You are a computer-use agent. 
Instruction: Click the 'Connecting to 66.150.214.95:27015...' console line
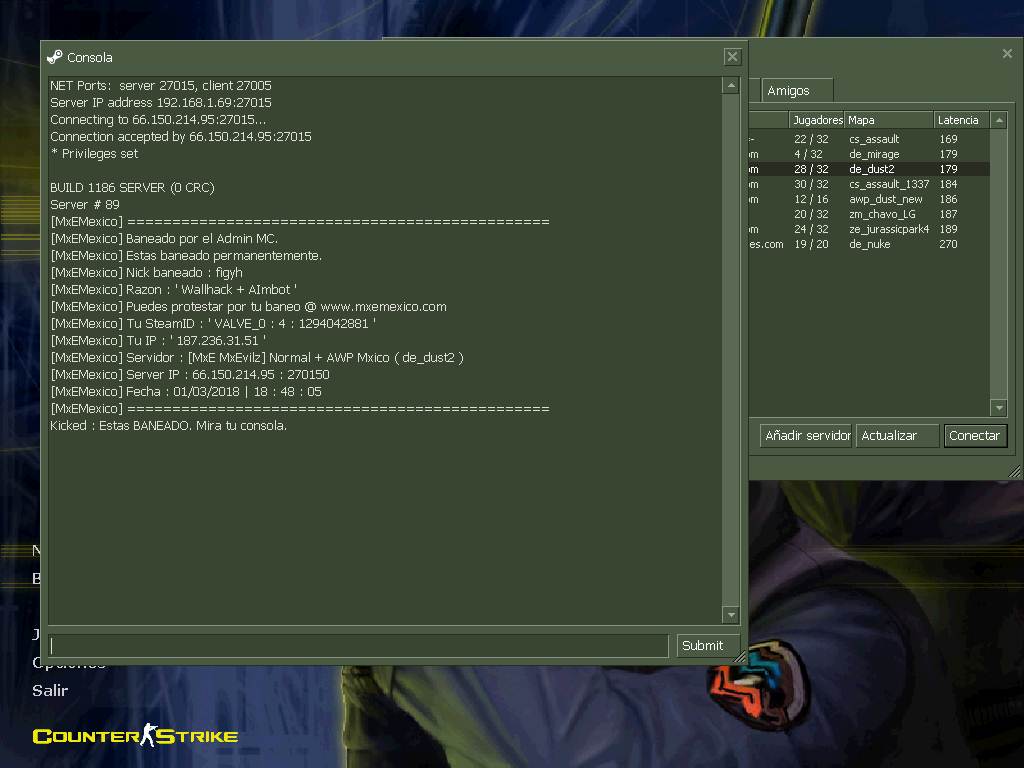[x=158, y=120]
